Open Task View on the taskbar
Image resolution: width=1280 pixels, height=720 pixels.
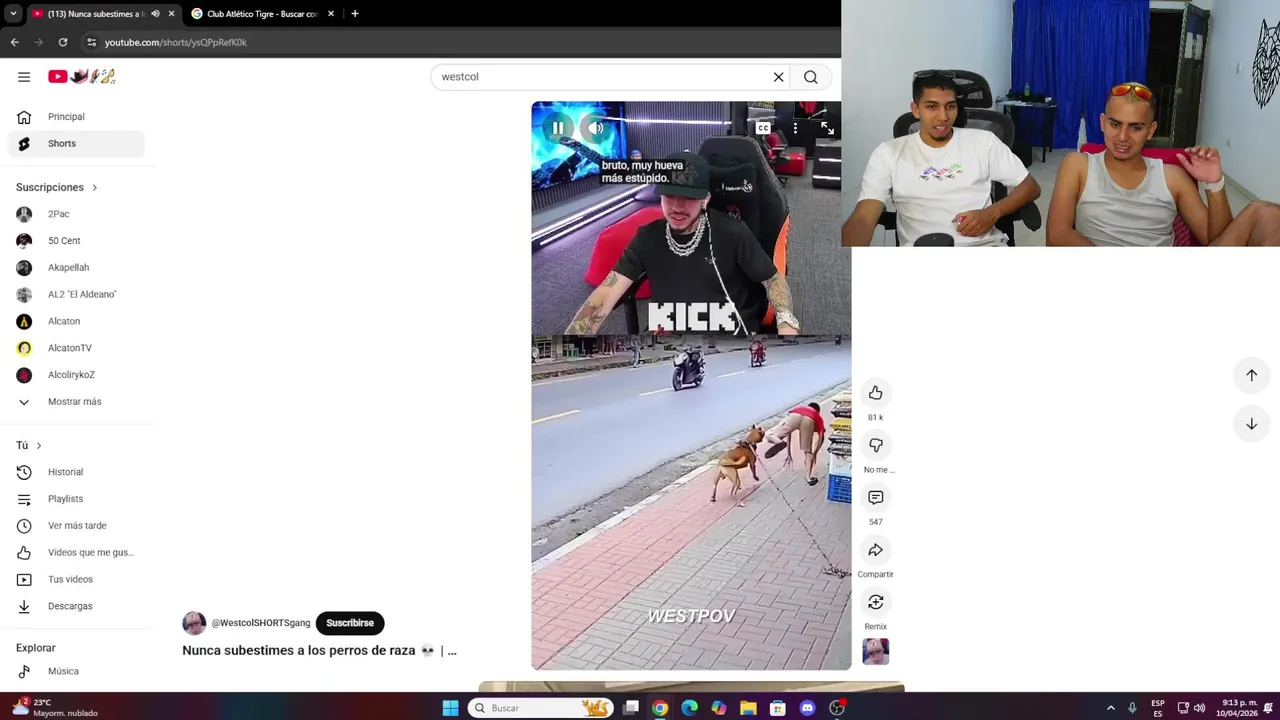(631, 708)
